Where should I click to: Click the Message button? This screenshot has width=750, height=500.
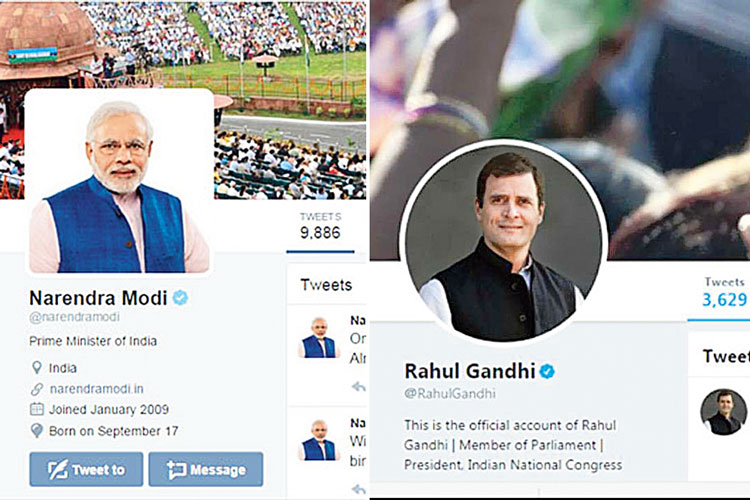coord(206,469)
